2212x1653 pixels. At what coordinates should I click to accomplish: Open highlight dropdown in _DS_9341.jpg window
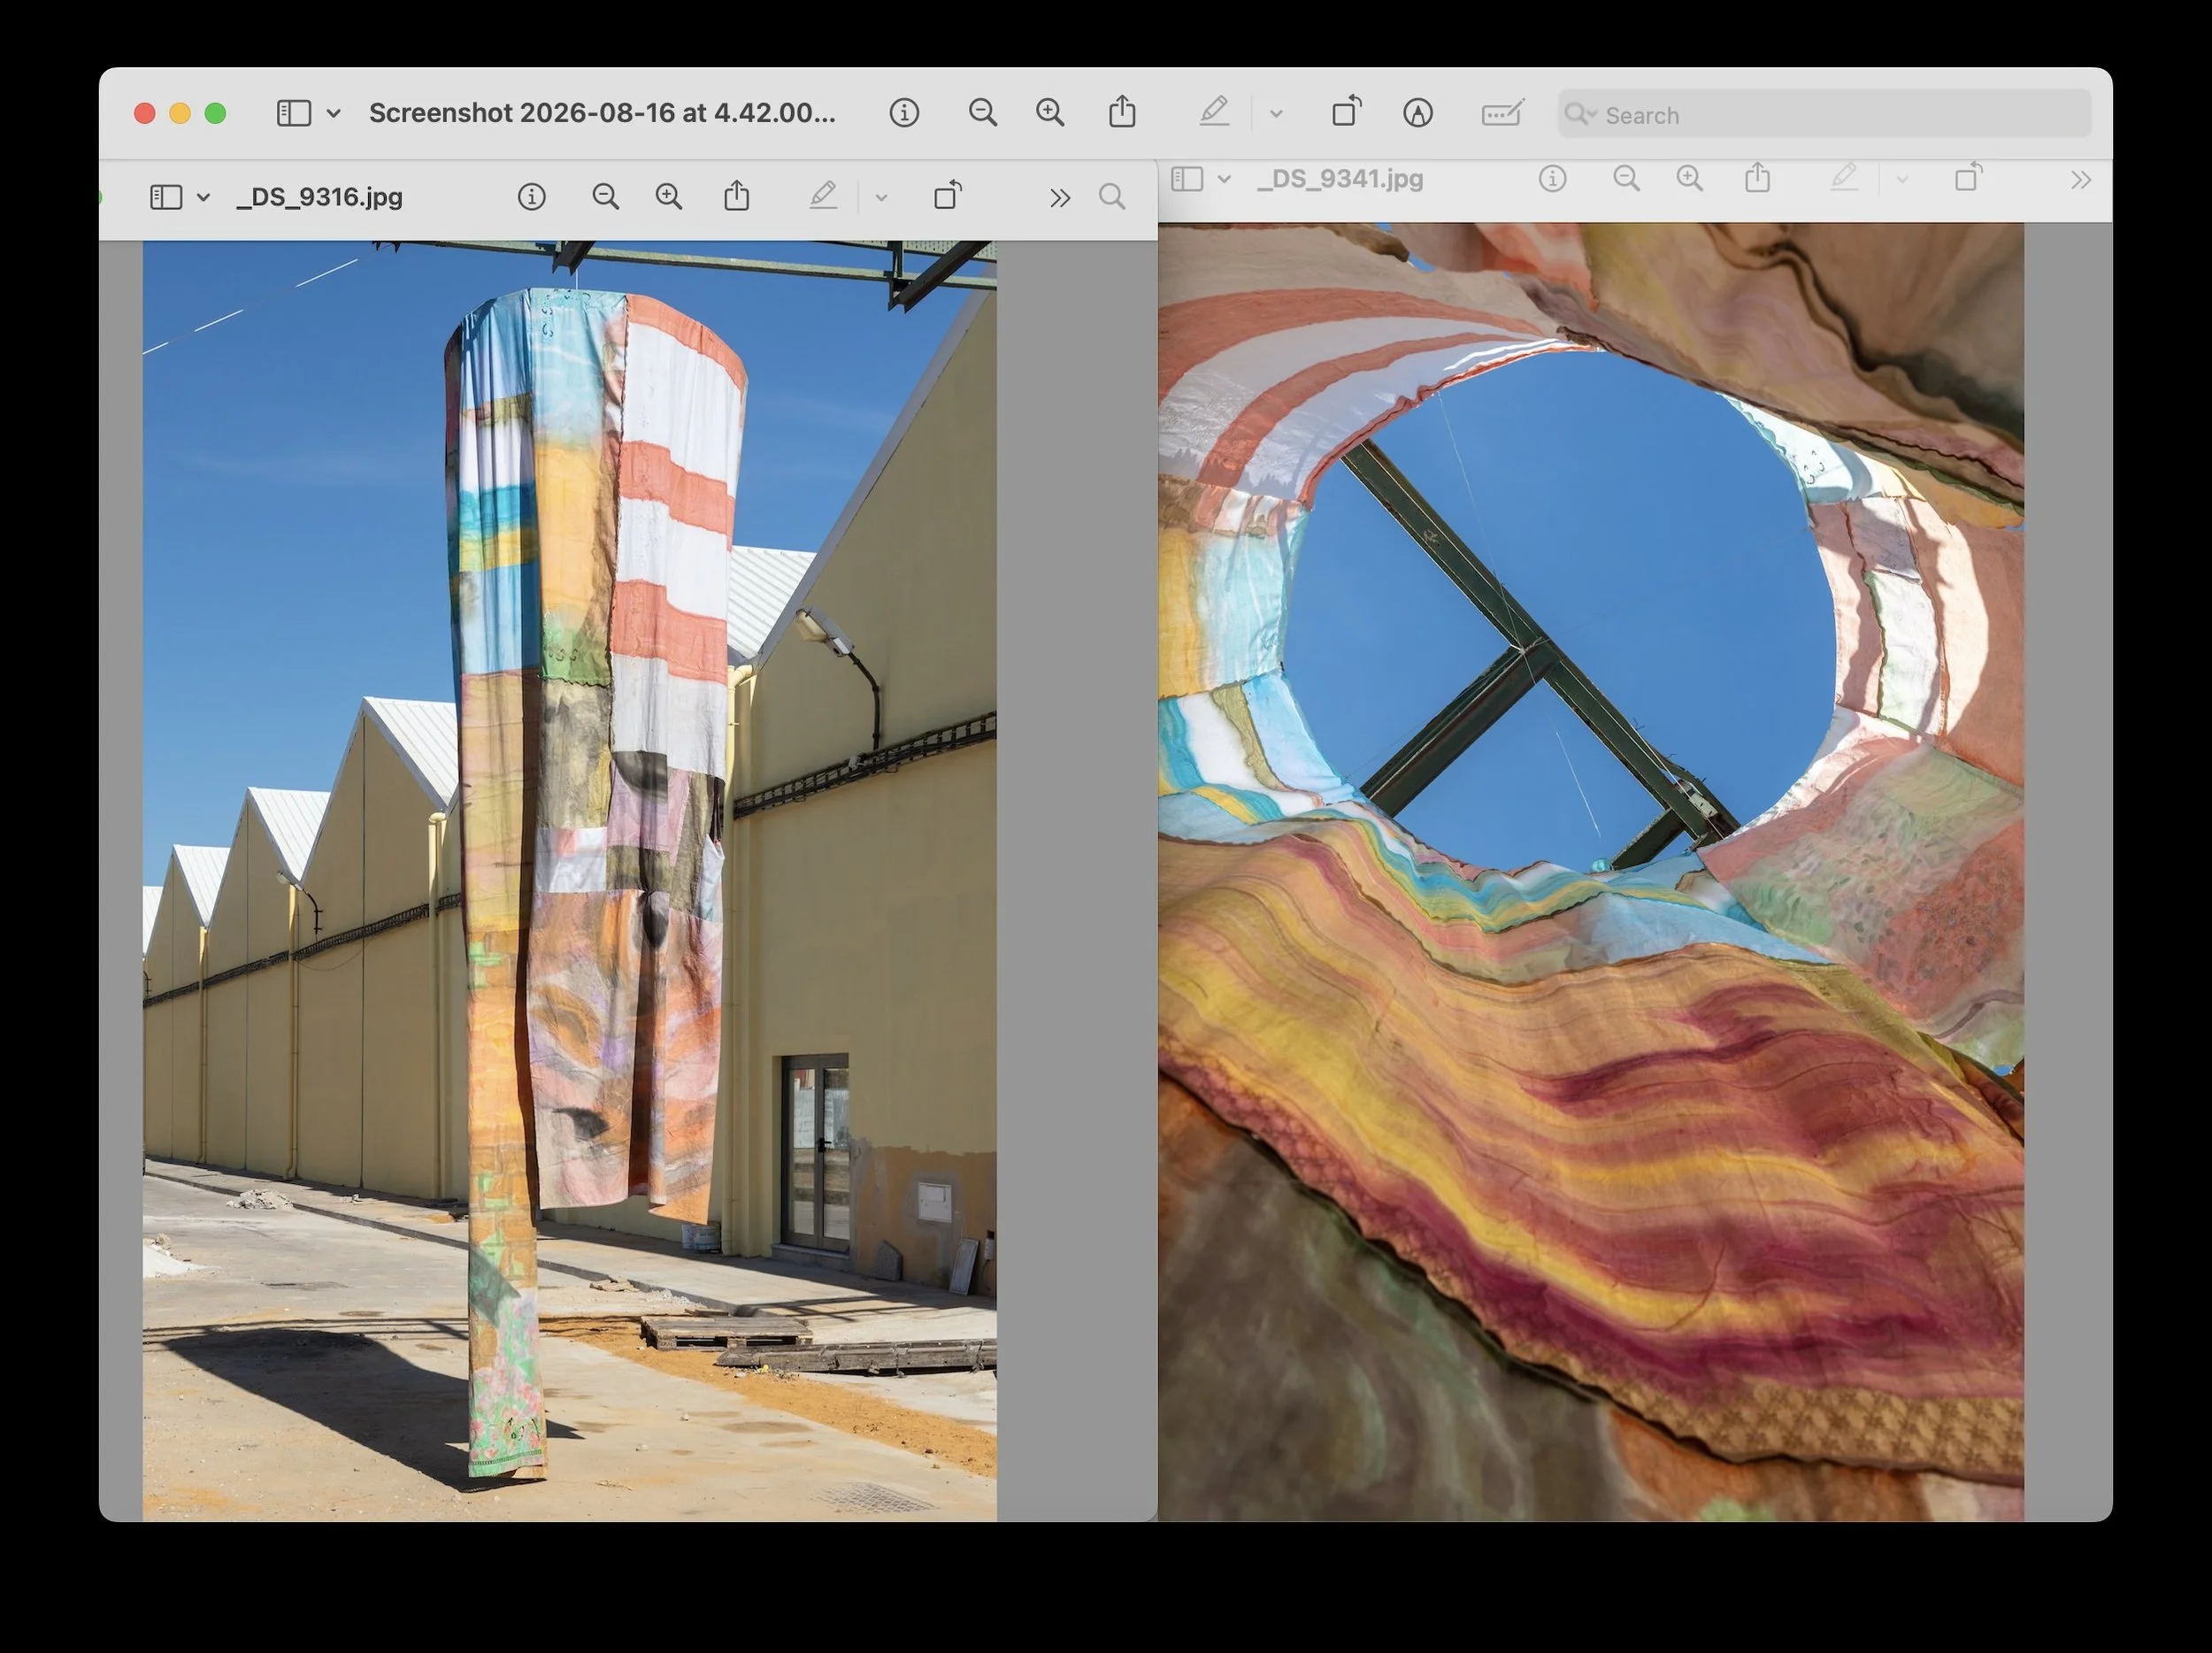1902,180
